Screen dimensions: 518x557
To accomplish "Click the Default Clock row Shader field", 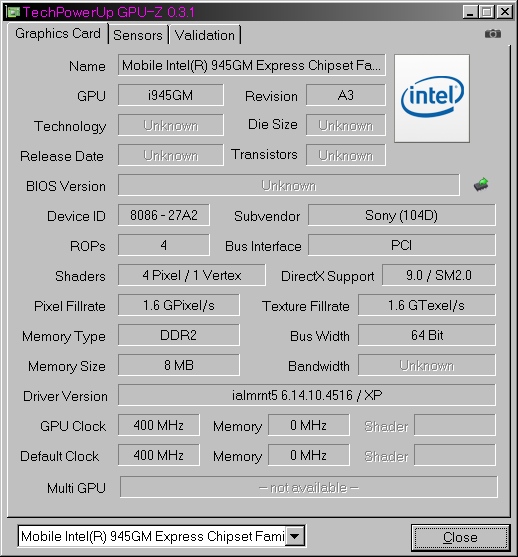I will click(455, 455).
